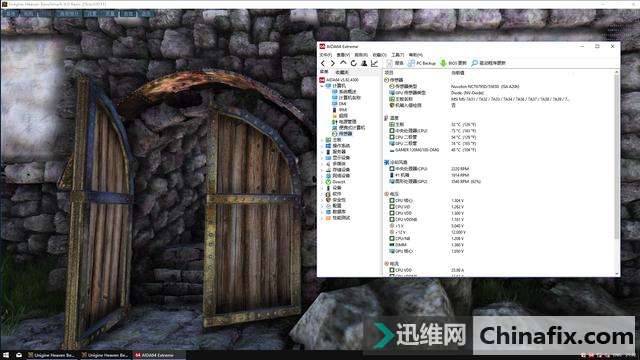Screen dimensions: 640x360
Task: Switch to the Favorites tab
Action: (x=342, y=72)
